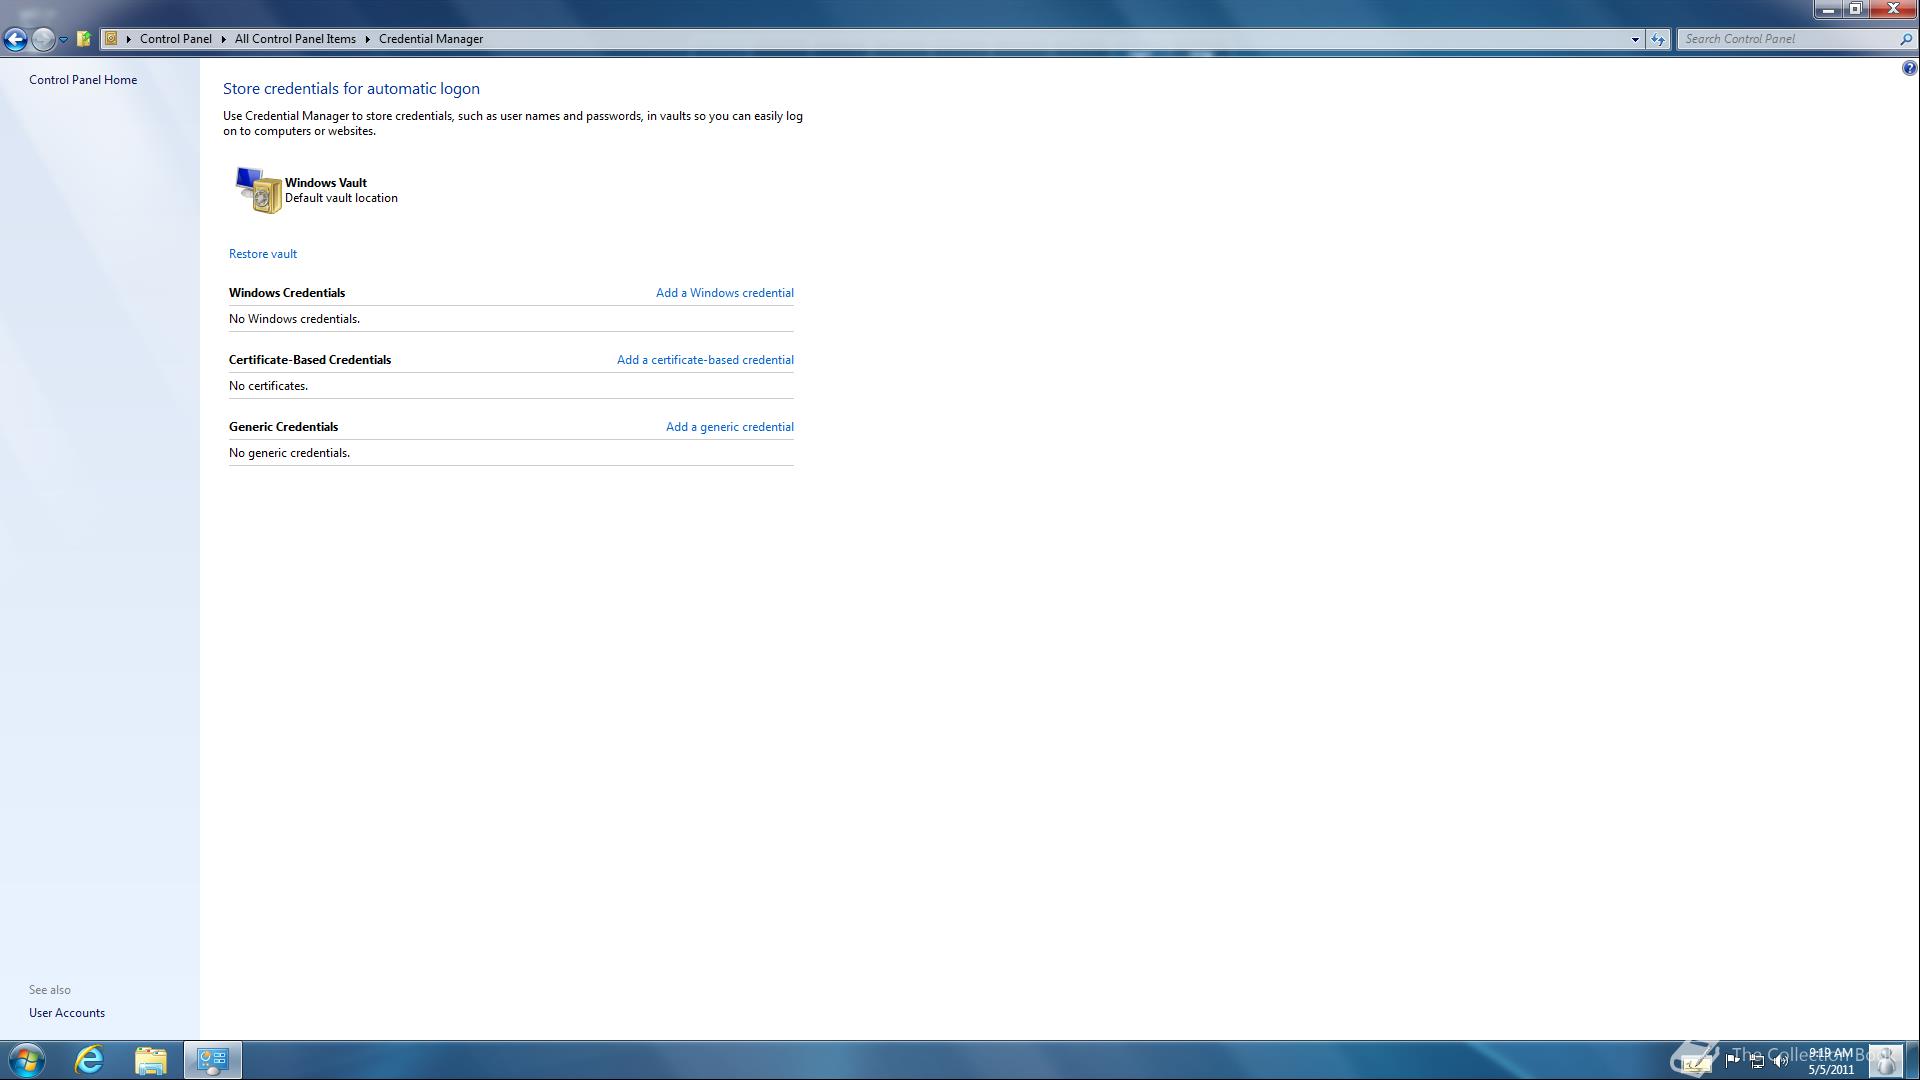The image size is (1920, 1080).
Task: Click the 'No generic credentials.' text
Action: 289,453
